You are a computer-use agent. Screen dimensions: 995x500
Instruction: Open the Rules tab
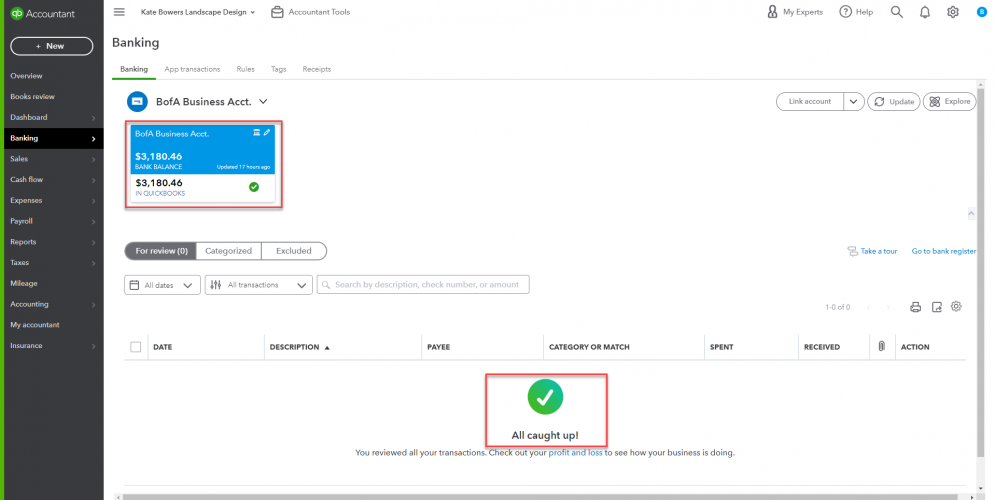pos(246,69)
